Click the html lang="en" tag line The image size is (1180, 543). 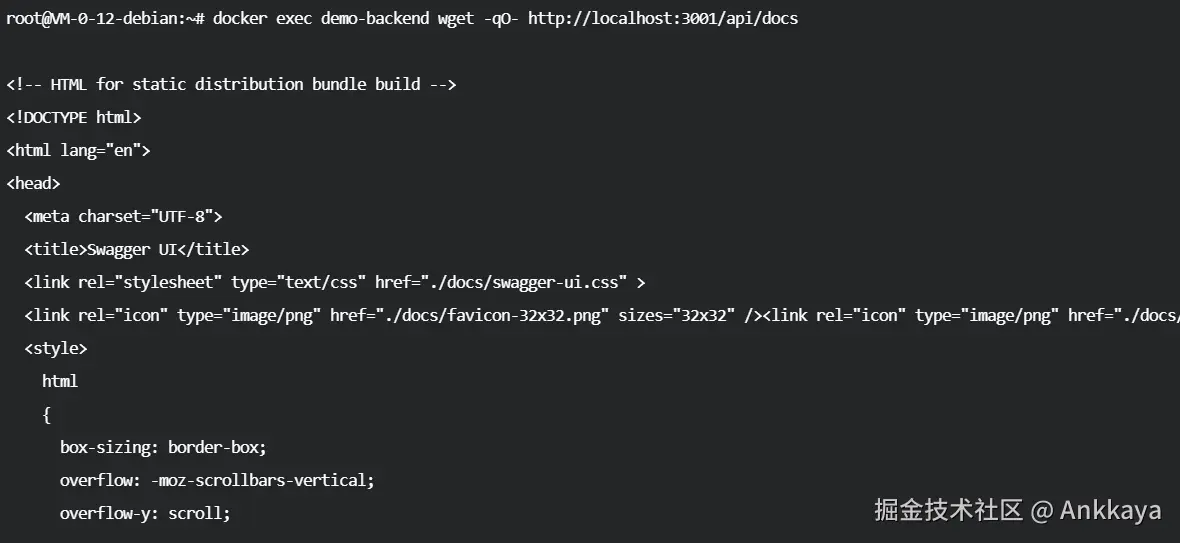[x=78, y=150]
